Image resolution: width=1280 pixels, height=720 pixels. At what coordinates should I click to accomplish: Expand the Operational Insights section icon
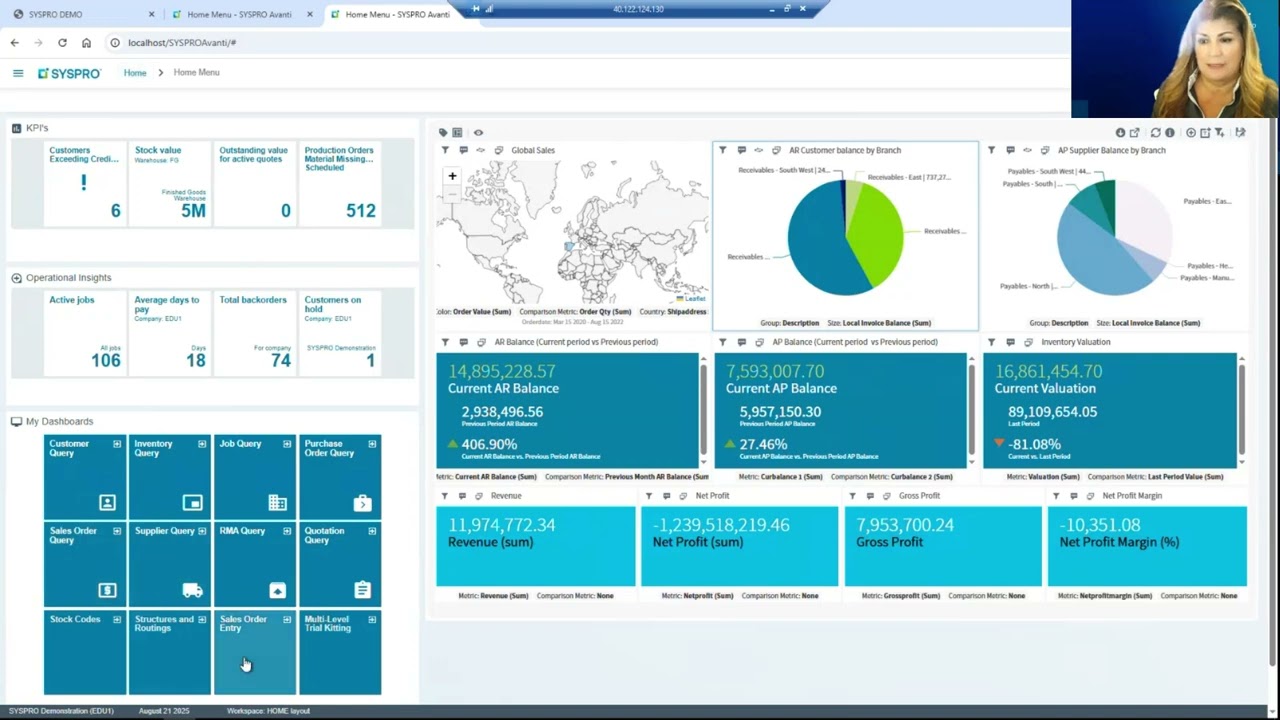tap(16, 278)
